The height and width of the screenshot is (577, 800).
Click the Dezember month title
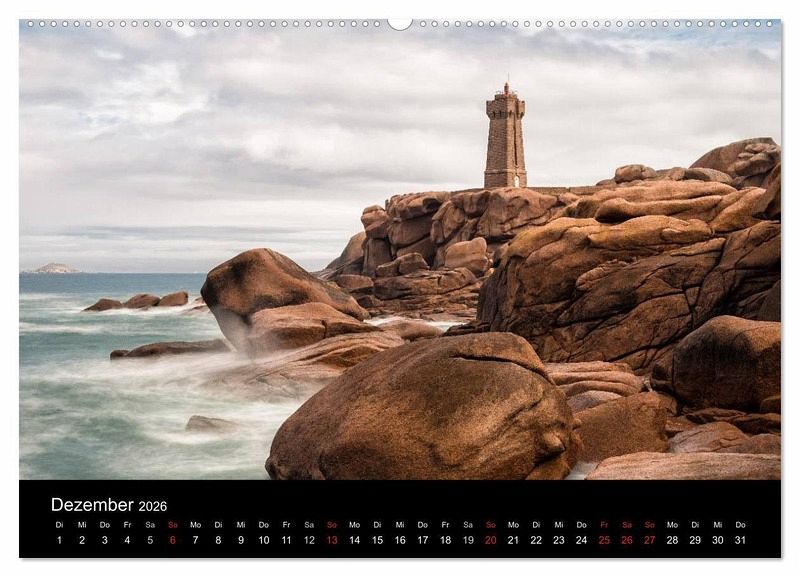click(92, 505)
